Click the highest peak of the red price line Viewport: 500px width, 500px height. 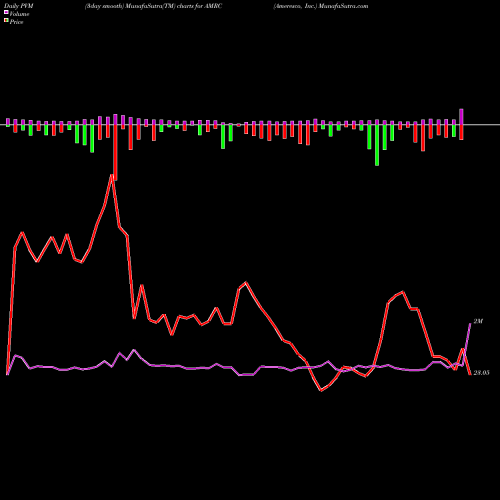(112, 176)
